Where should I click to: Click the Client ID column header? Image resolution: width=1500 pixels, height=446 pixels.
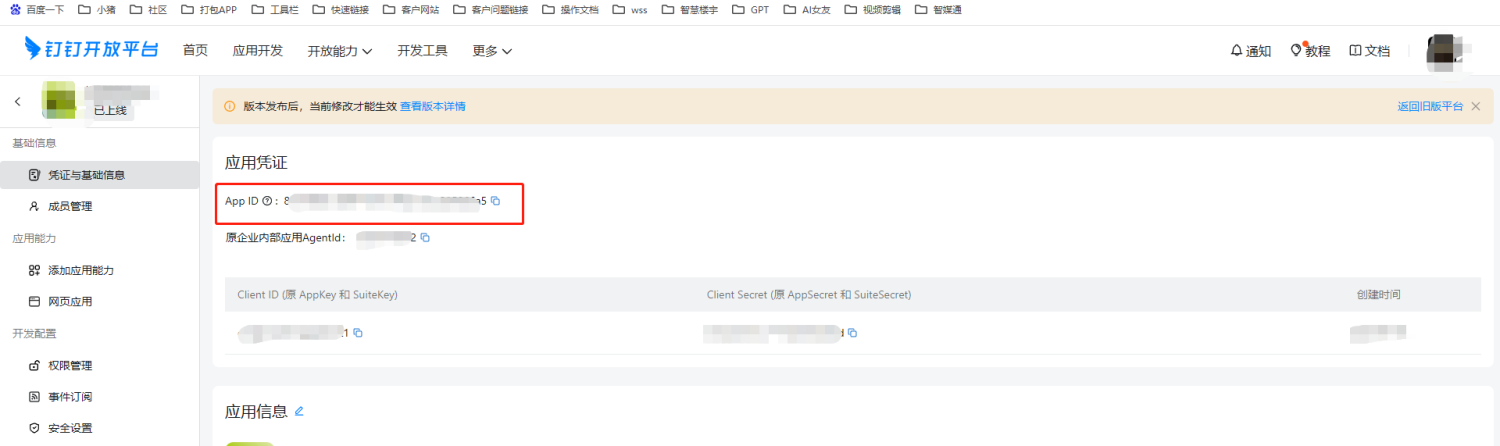pos(318,295)
